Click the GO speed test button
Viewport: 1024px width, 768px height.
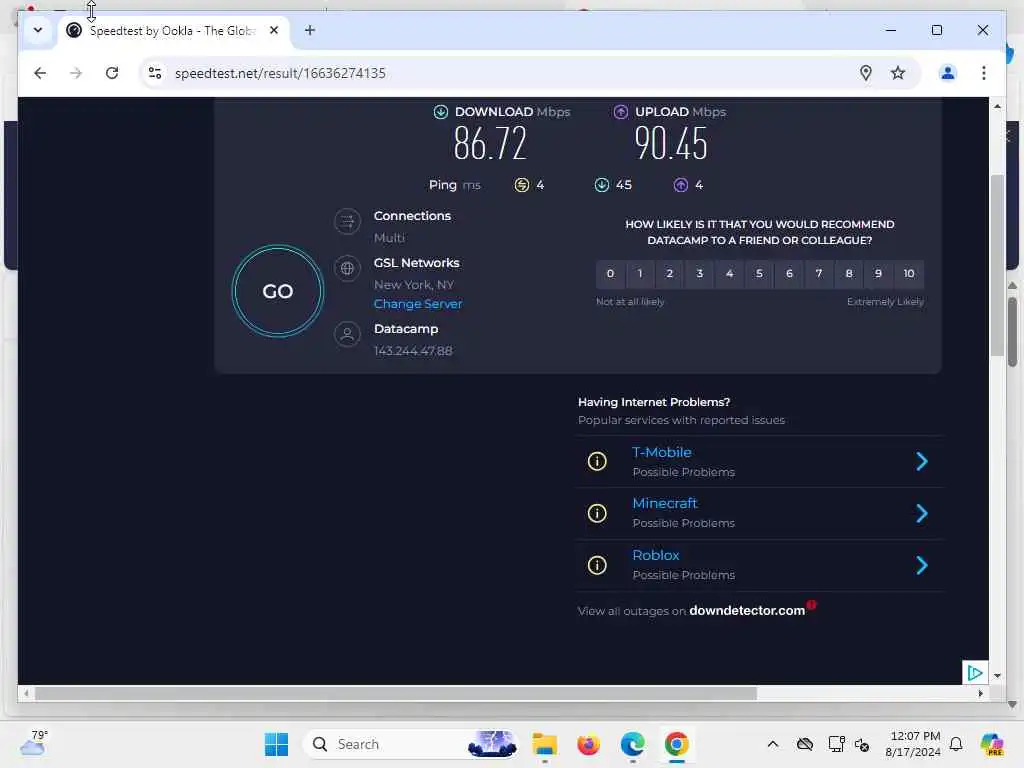[x=278, y=291]
